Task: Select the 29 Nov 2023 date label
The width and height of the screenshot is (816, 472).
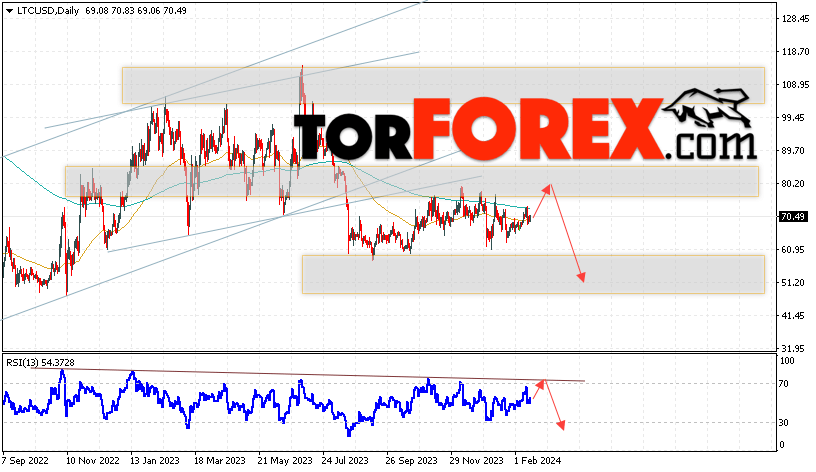Action: click(x=477, y=461)
